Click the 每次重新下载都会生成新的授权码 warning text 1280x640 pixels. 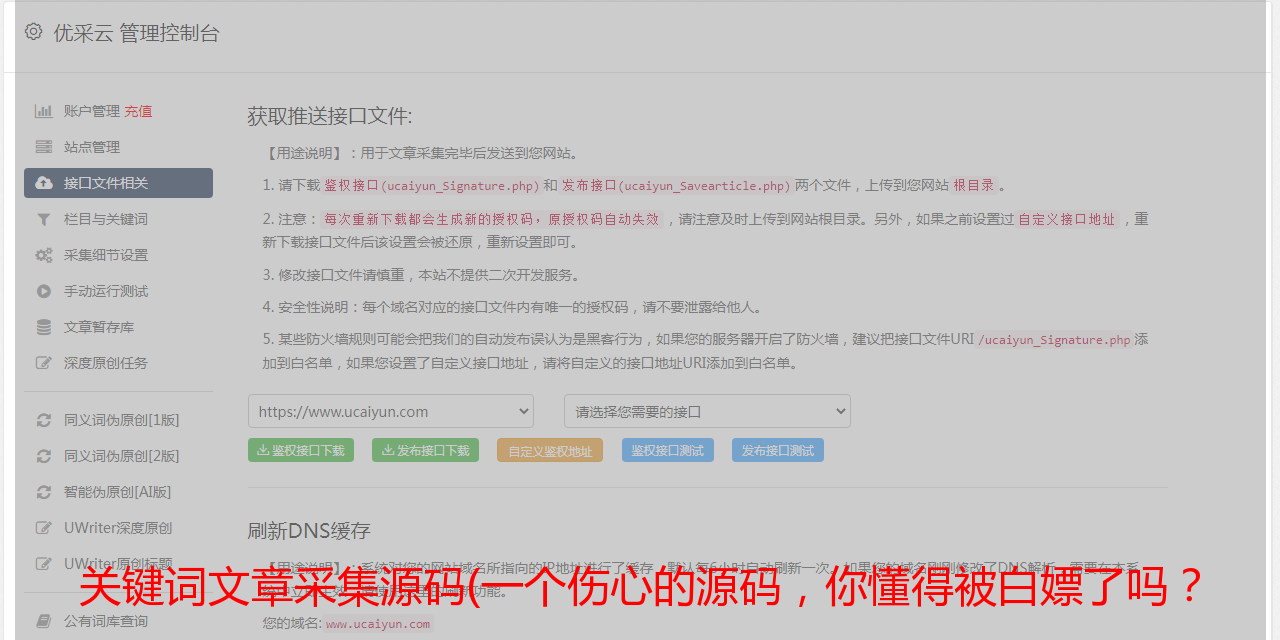[427, 219]
